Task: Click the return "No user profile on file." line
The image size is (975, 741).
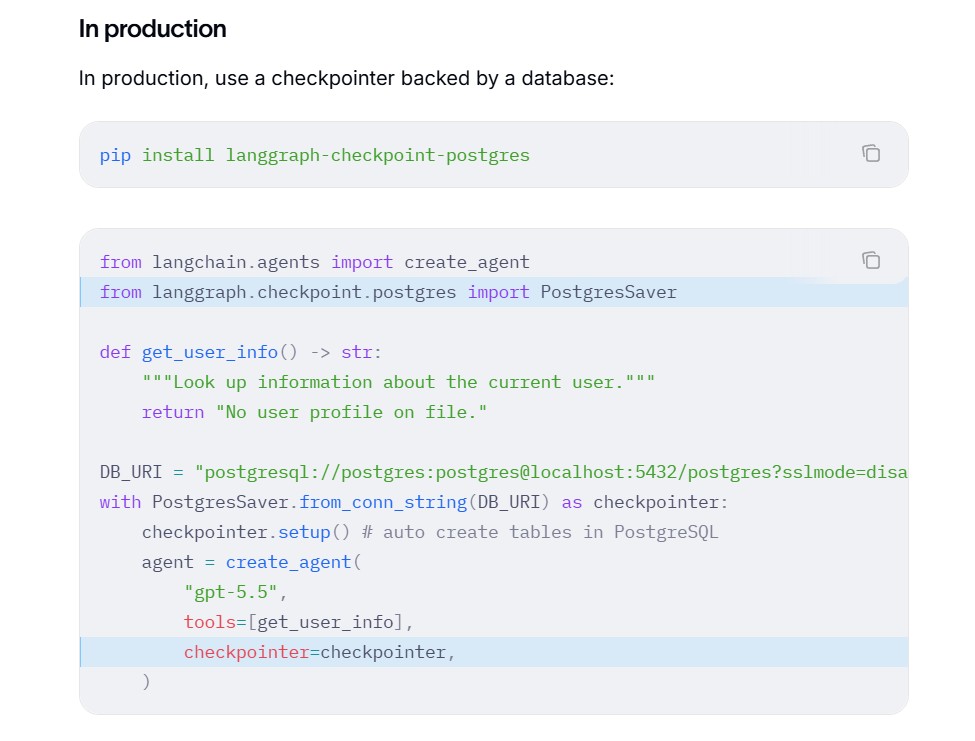Action: 314,412
